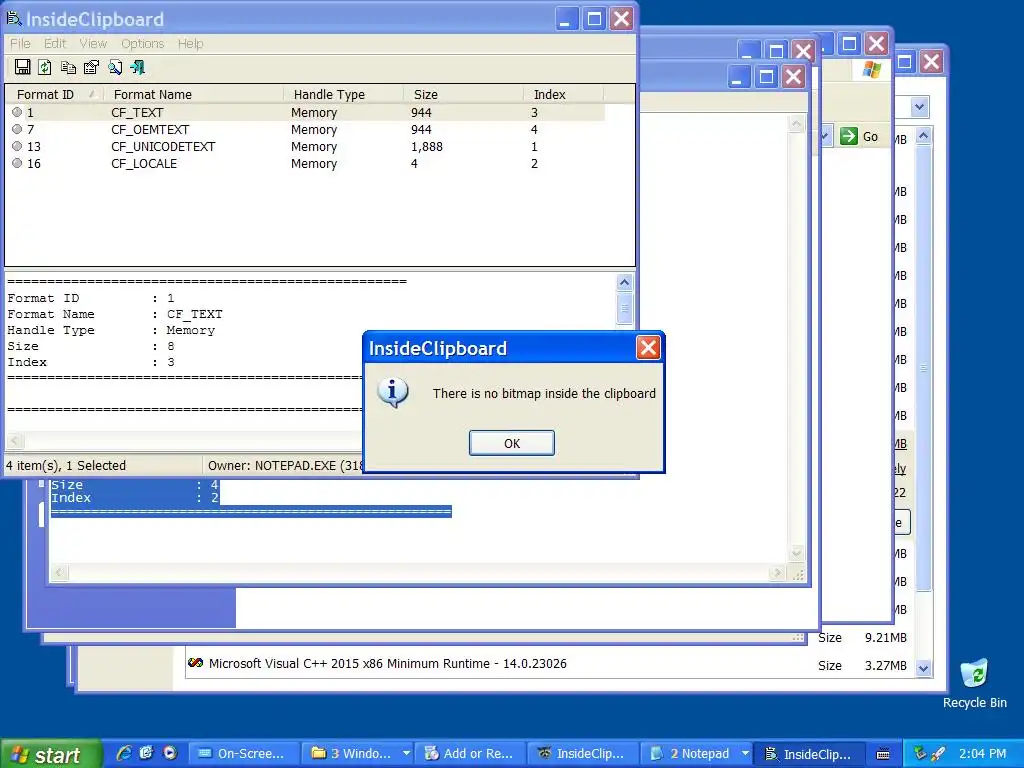The width and height of the screenshot is (1024, 768).
Task: Click OK in the no bitmap dialog
Action: [x=512, y=443]
